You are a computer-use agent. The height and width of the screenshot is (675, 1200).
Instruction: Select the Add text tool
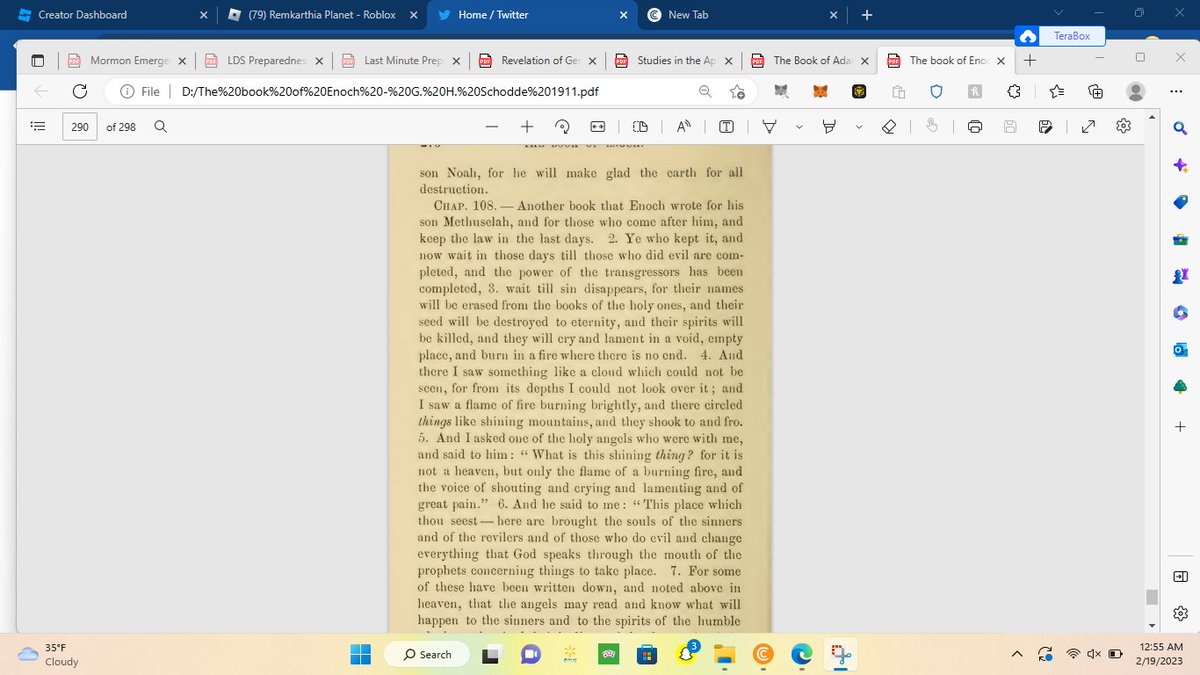click(727, 127)
